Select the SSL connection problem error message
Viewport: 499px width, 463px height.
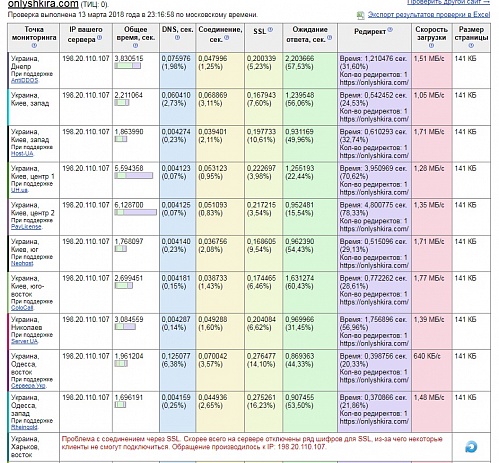pyautogui.click(x=252, y=443)
